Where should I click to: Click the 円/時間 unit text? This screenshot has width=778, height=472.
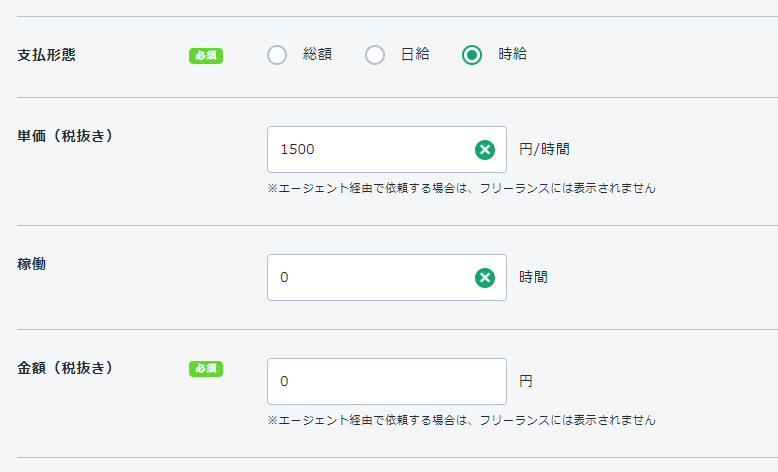(x=545, y=150)
